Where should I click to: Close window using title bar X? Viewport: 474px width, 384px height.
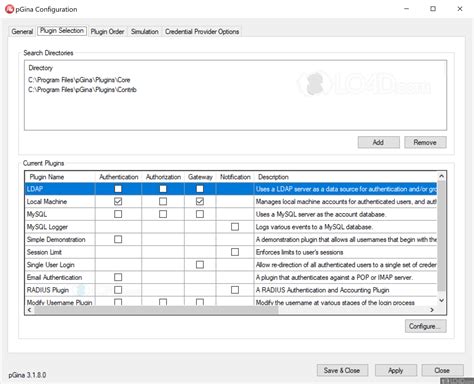(x=460, y=9)
